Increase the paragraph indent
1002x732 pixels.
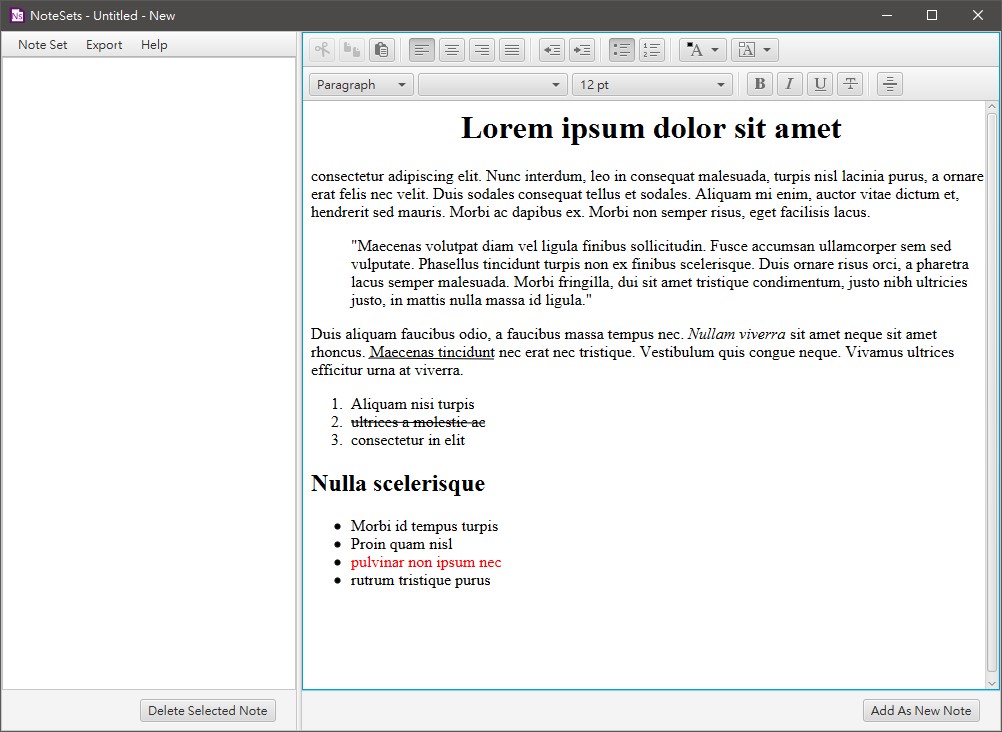coord(581,50)
